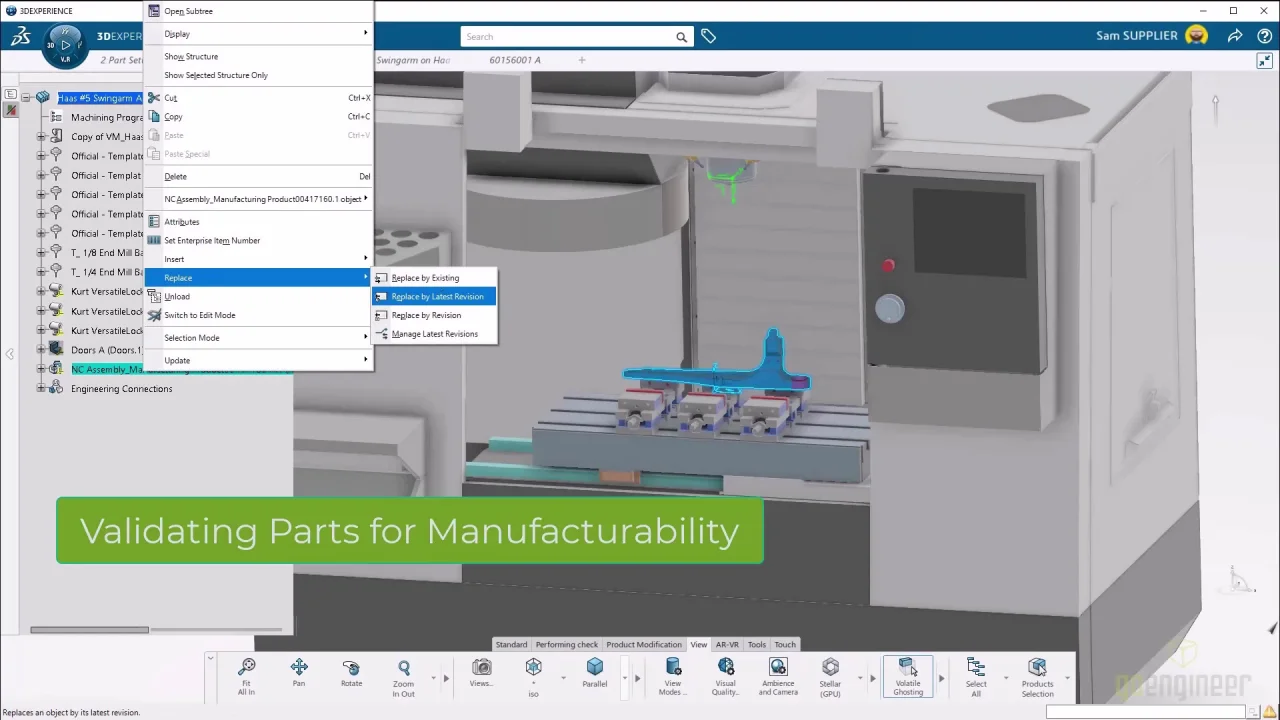Open Visual Quality settings
Viewport: 1280px width, 720px height.
[x=726, y=668]
